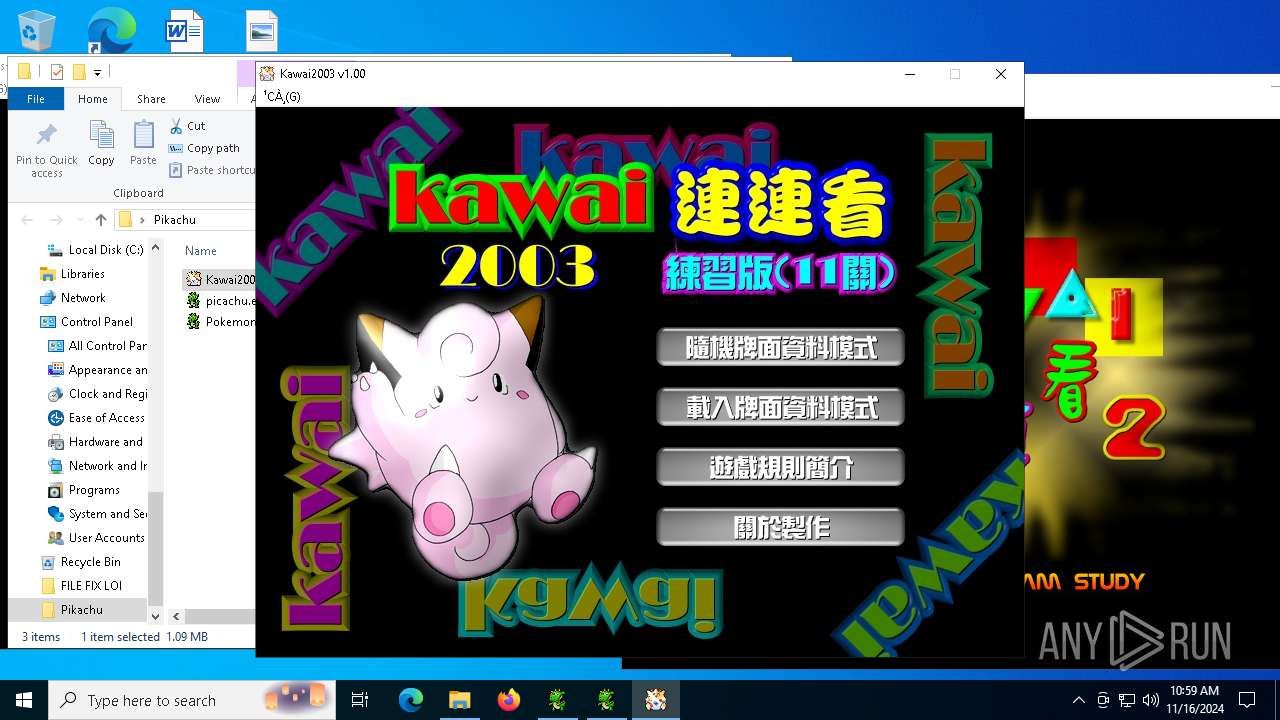This screenshot has height=720, width=1280.
Task: Open File Explorer taskbar icon
Action: (459, 700)
